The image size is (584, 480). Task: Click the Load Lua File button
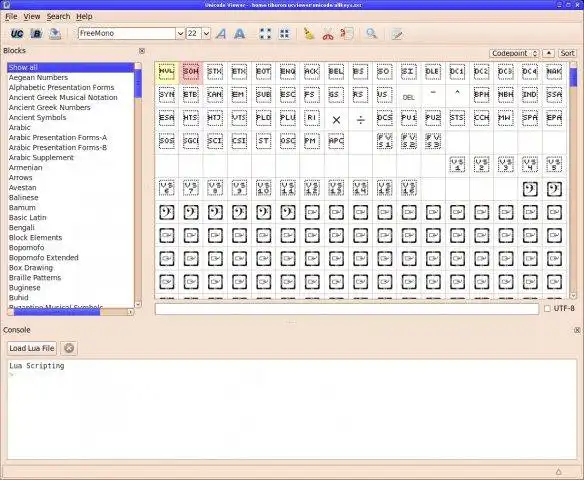click(32, 348)
